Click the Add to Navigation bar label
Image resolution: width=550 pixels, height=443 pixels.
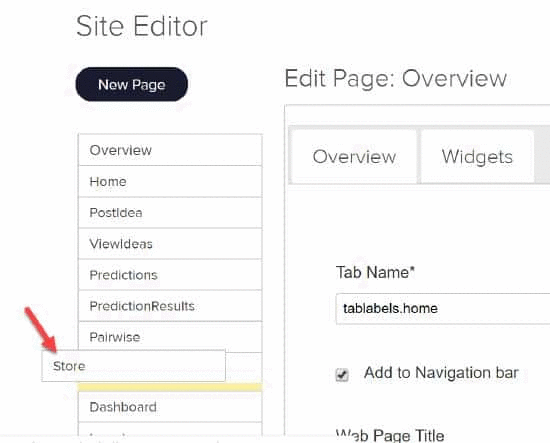pyautogui.click(x=441, y=372)
